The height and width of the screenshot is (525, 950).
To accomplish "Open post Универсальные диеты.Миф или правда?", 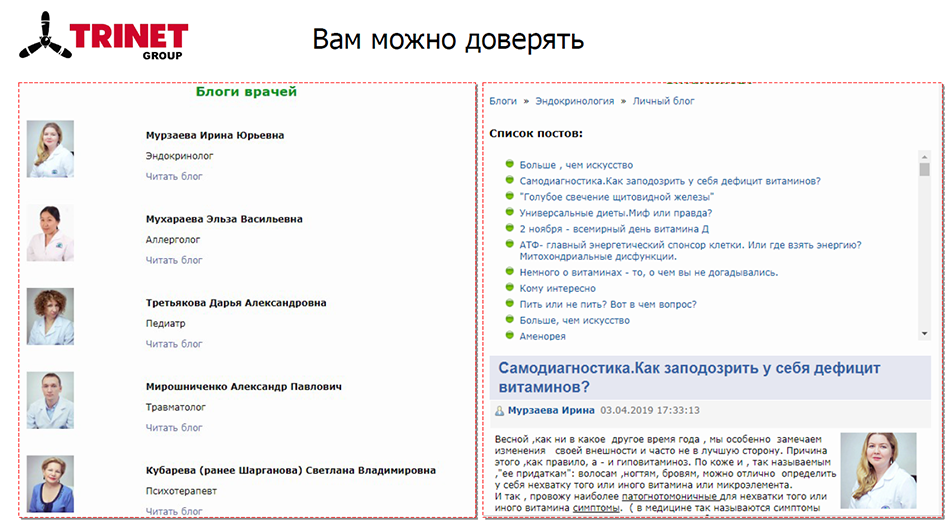I will (616, 213).
